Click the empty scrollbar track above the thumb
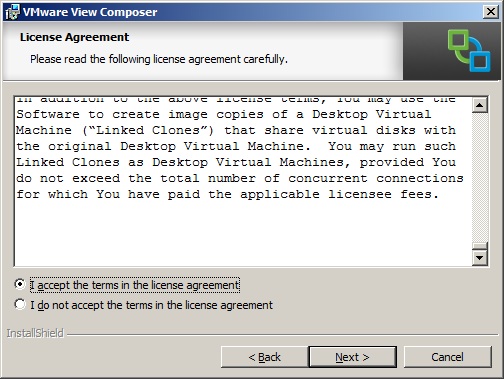The width and height of the screenshot is (504, 379). pyautogui.click(x=480, y=177)
